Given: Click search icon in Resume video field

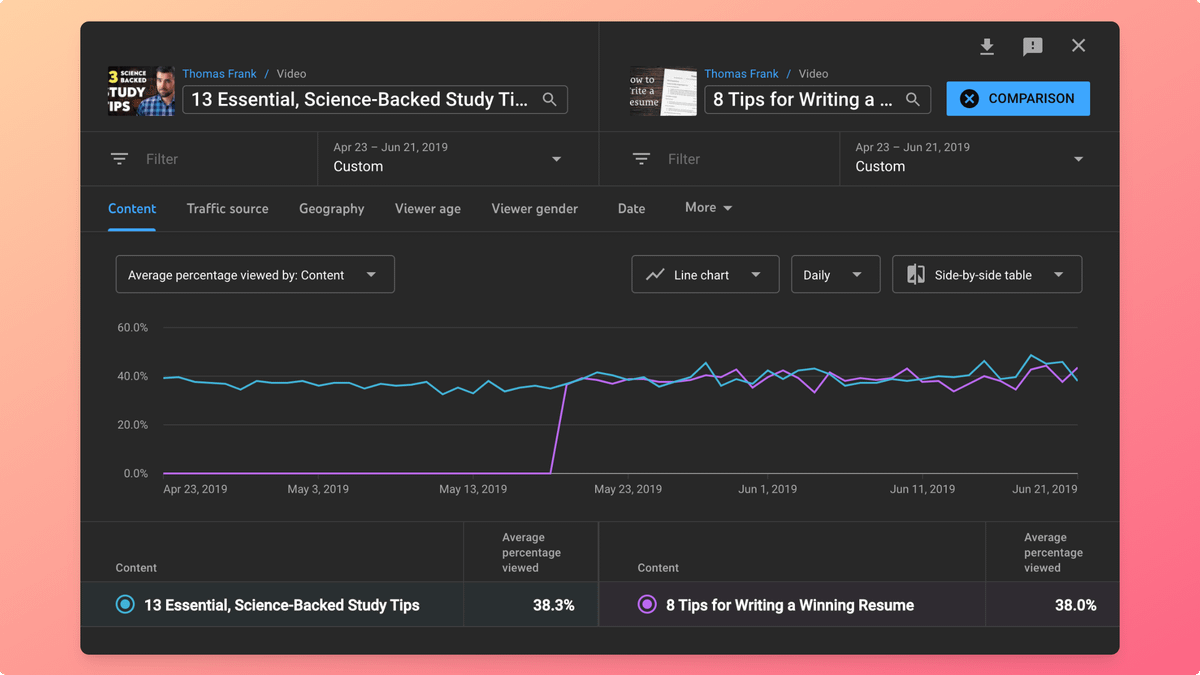Looking at the screenshot, I should point(912,99).
